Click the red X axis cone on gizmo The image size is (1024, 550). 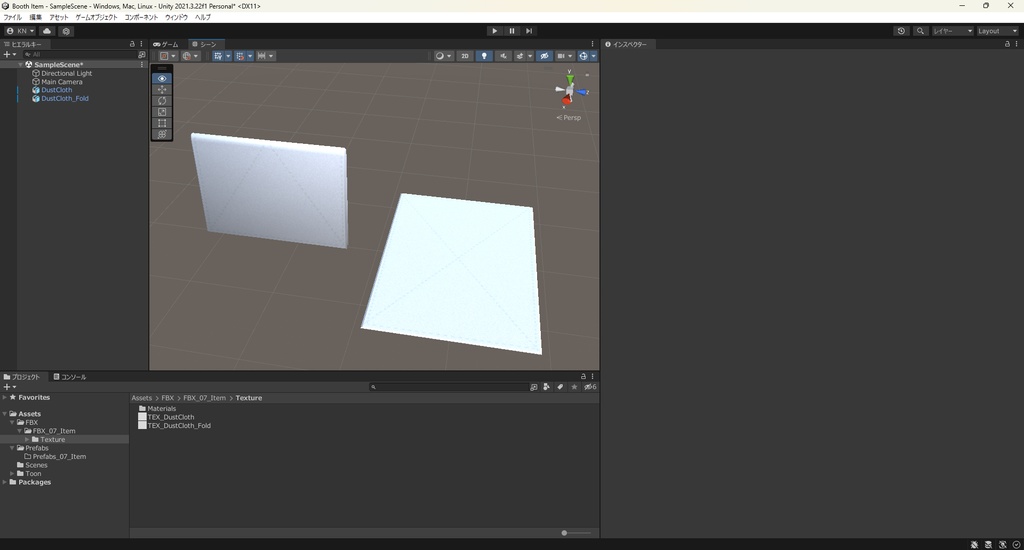click(566, 101)
